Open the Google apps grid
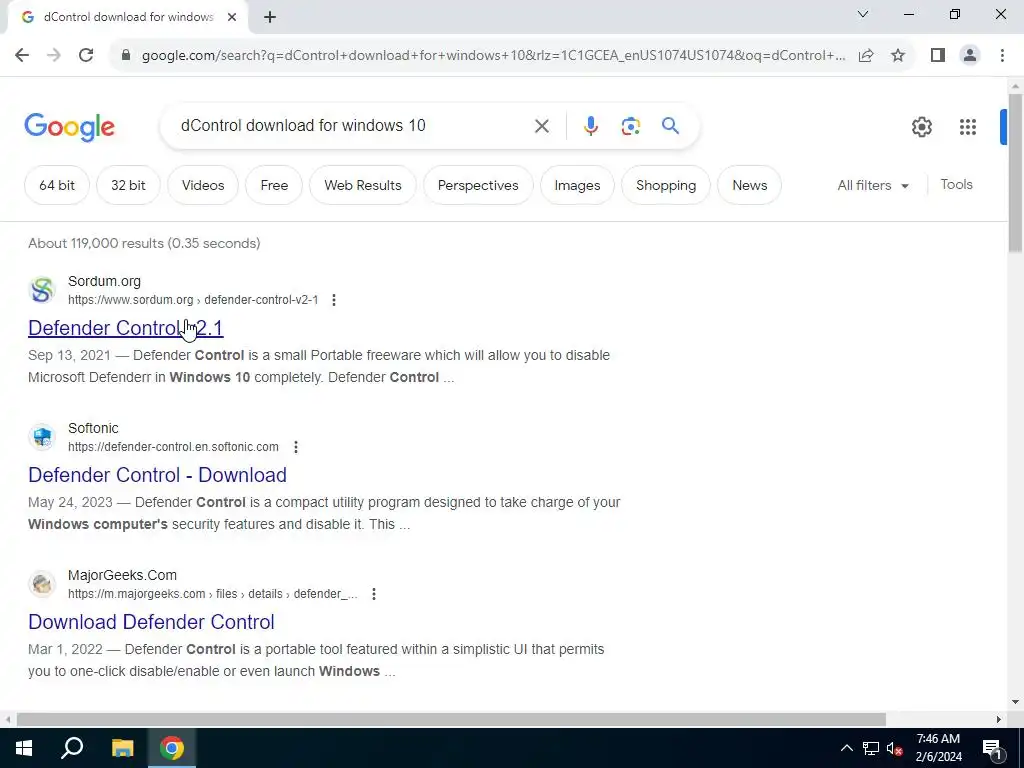Image resolution: width=1024 pixels, height=768 pixels. pos(968,127)
